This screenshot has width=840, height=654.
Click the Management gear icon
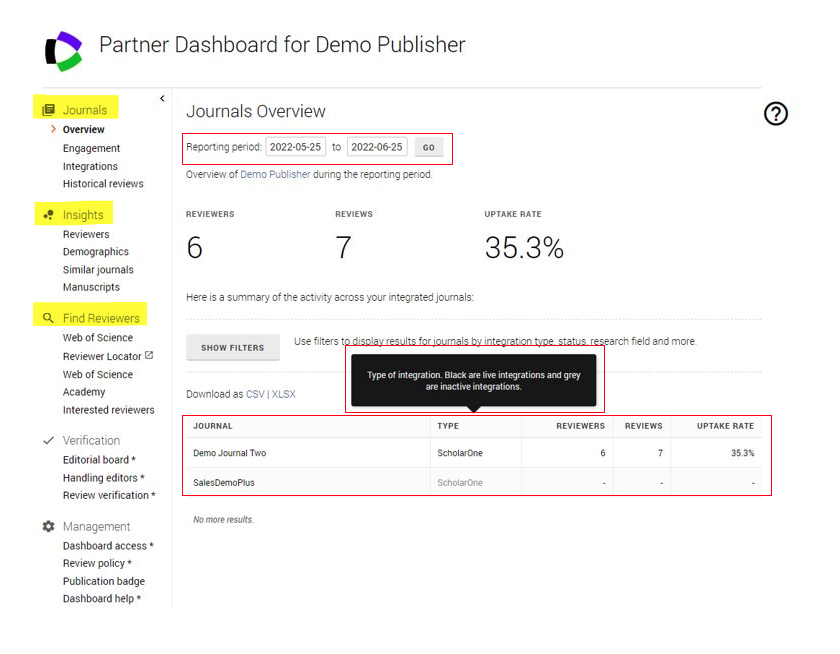click(x=48, y=527)
